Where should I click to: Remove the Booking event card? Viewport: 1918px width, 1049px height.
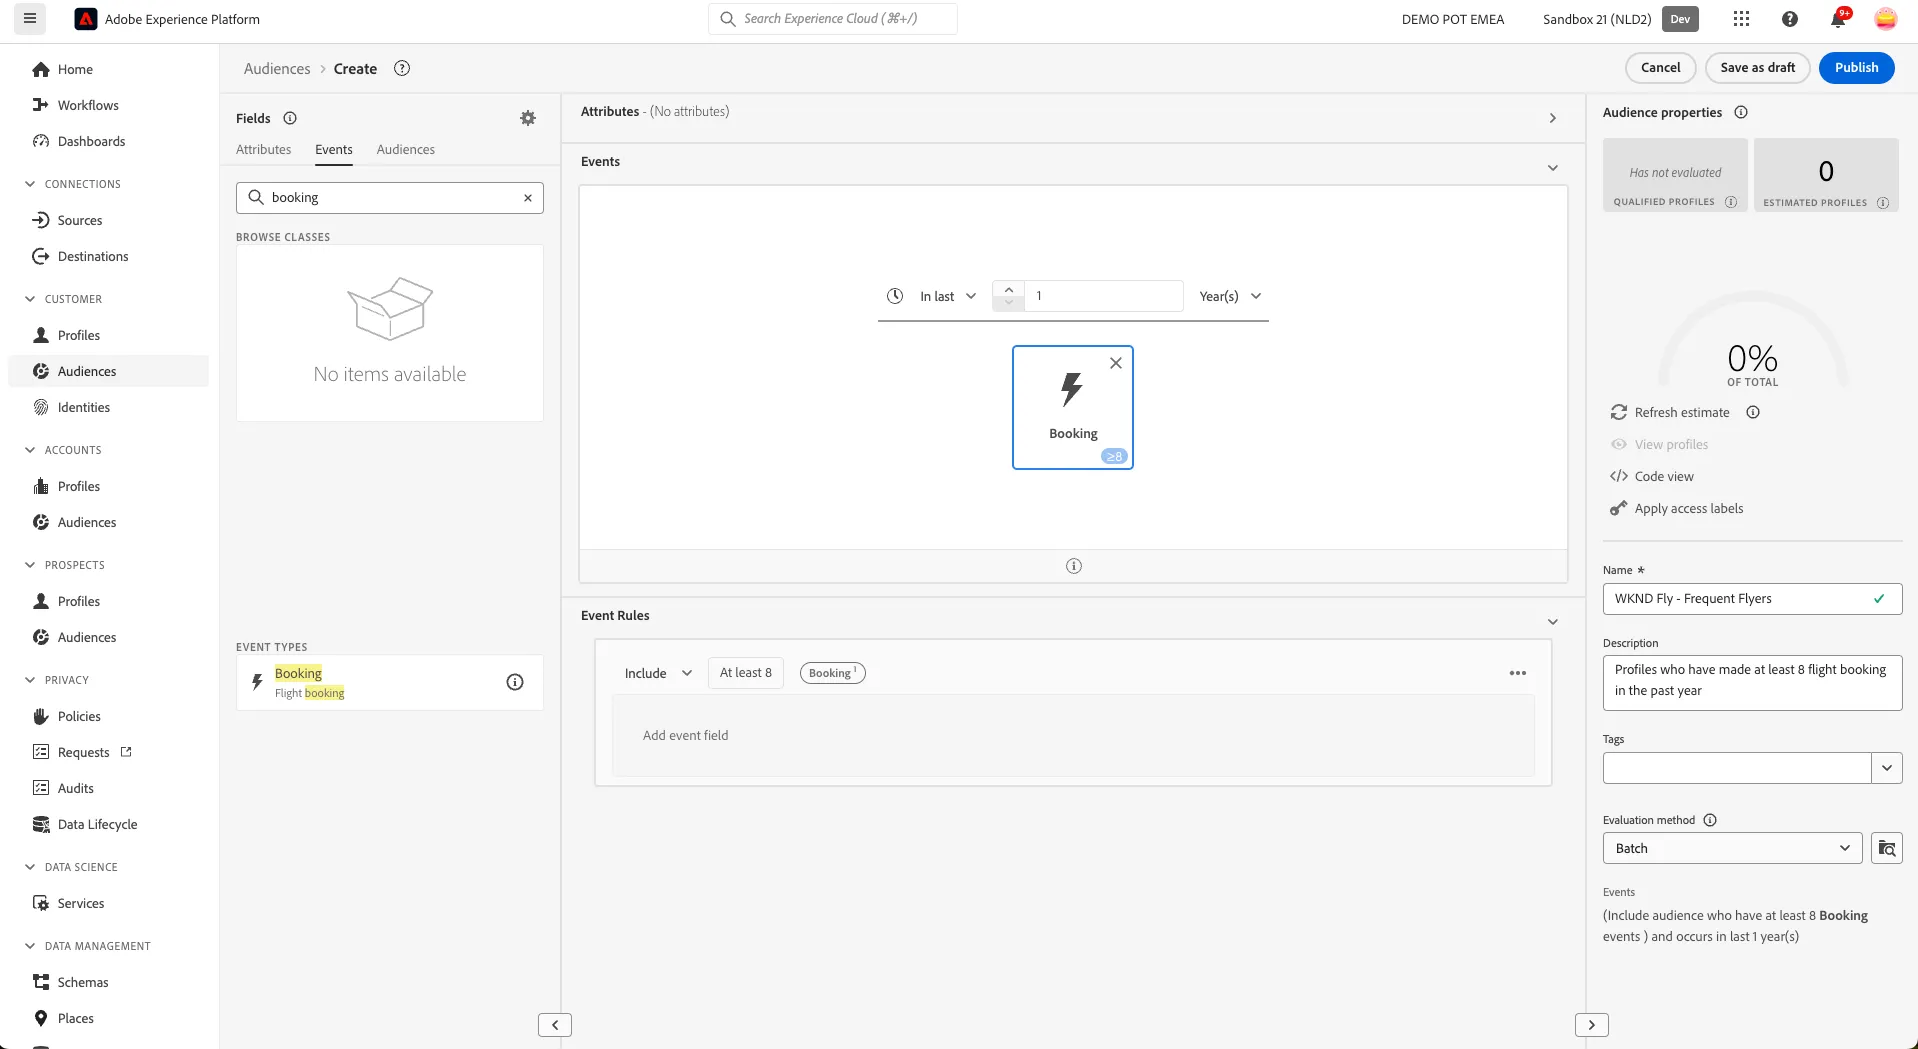click(1116, 363)
